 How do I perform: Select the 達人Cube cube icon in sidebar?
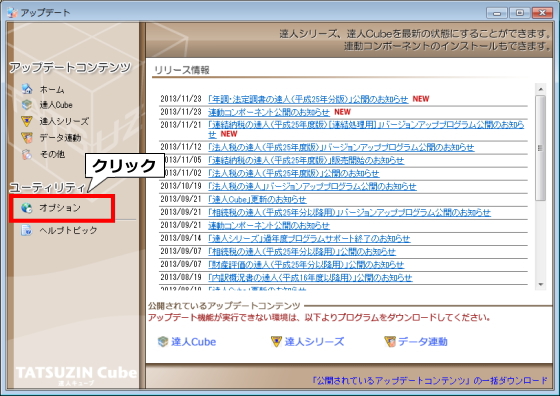tap(27, 105)
